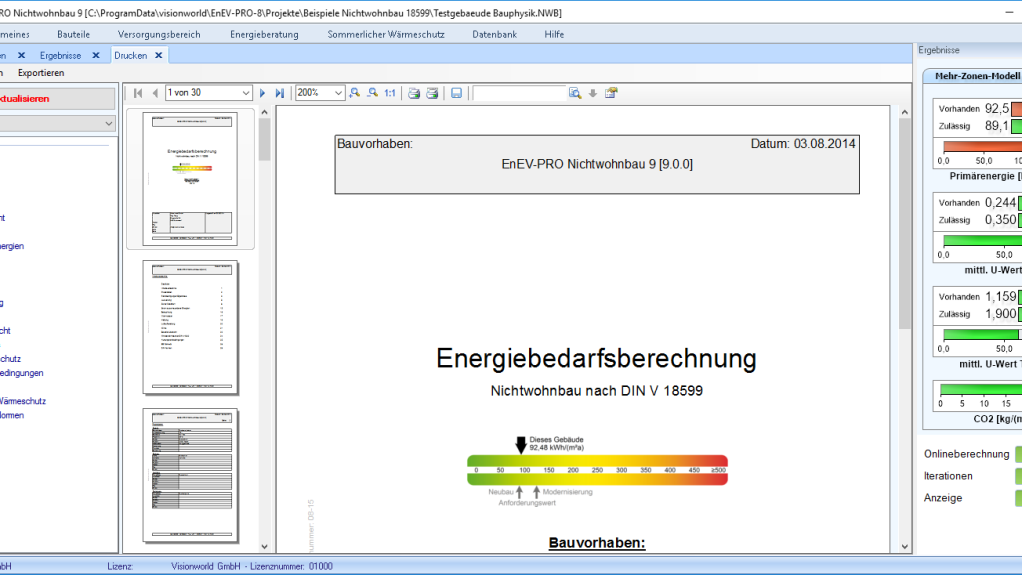The width and height of the screenshot is (1022, 575).
Task: Click the mittl. U-Wert green gauge with 0,244
Action: tap(982, 241)
